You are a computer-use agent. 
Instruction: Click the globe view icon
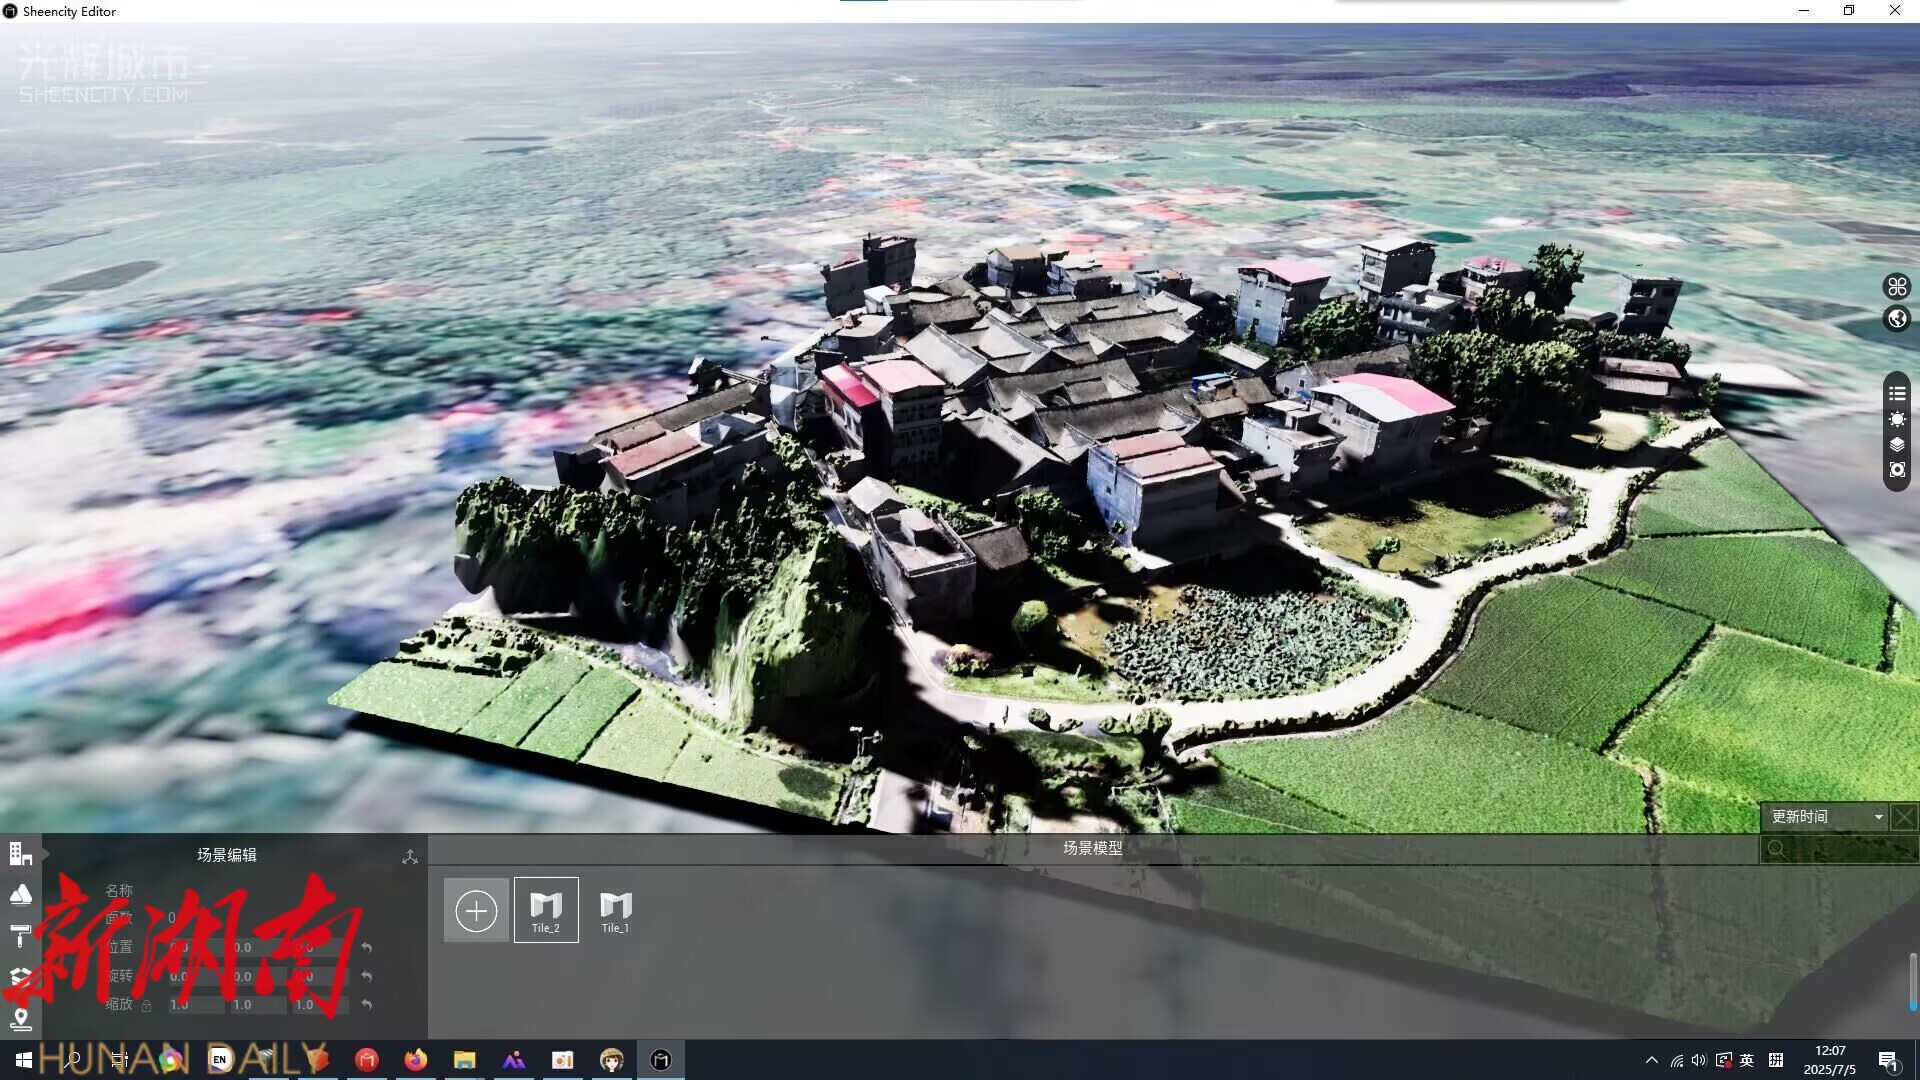coord(1897,319)
